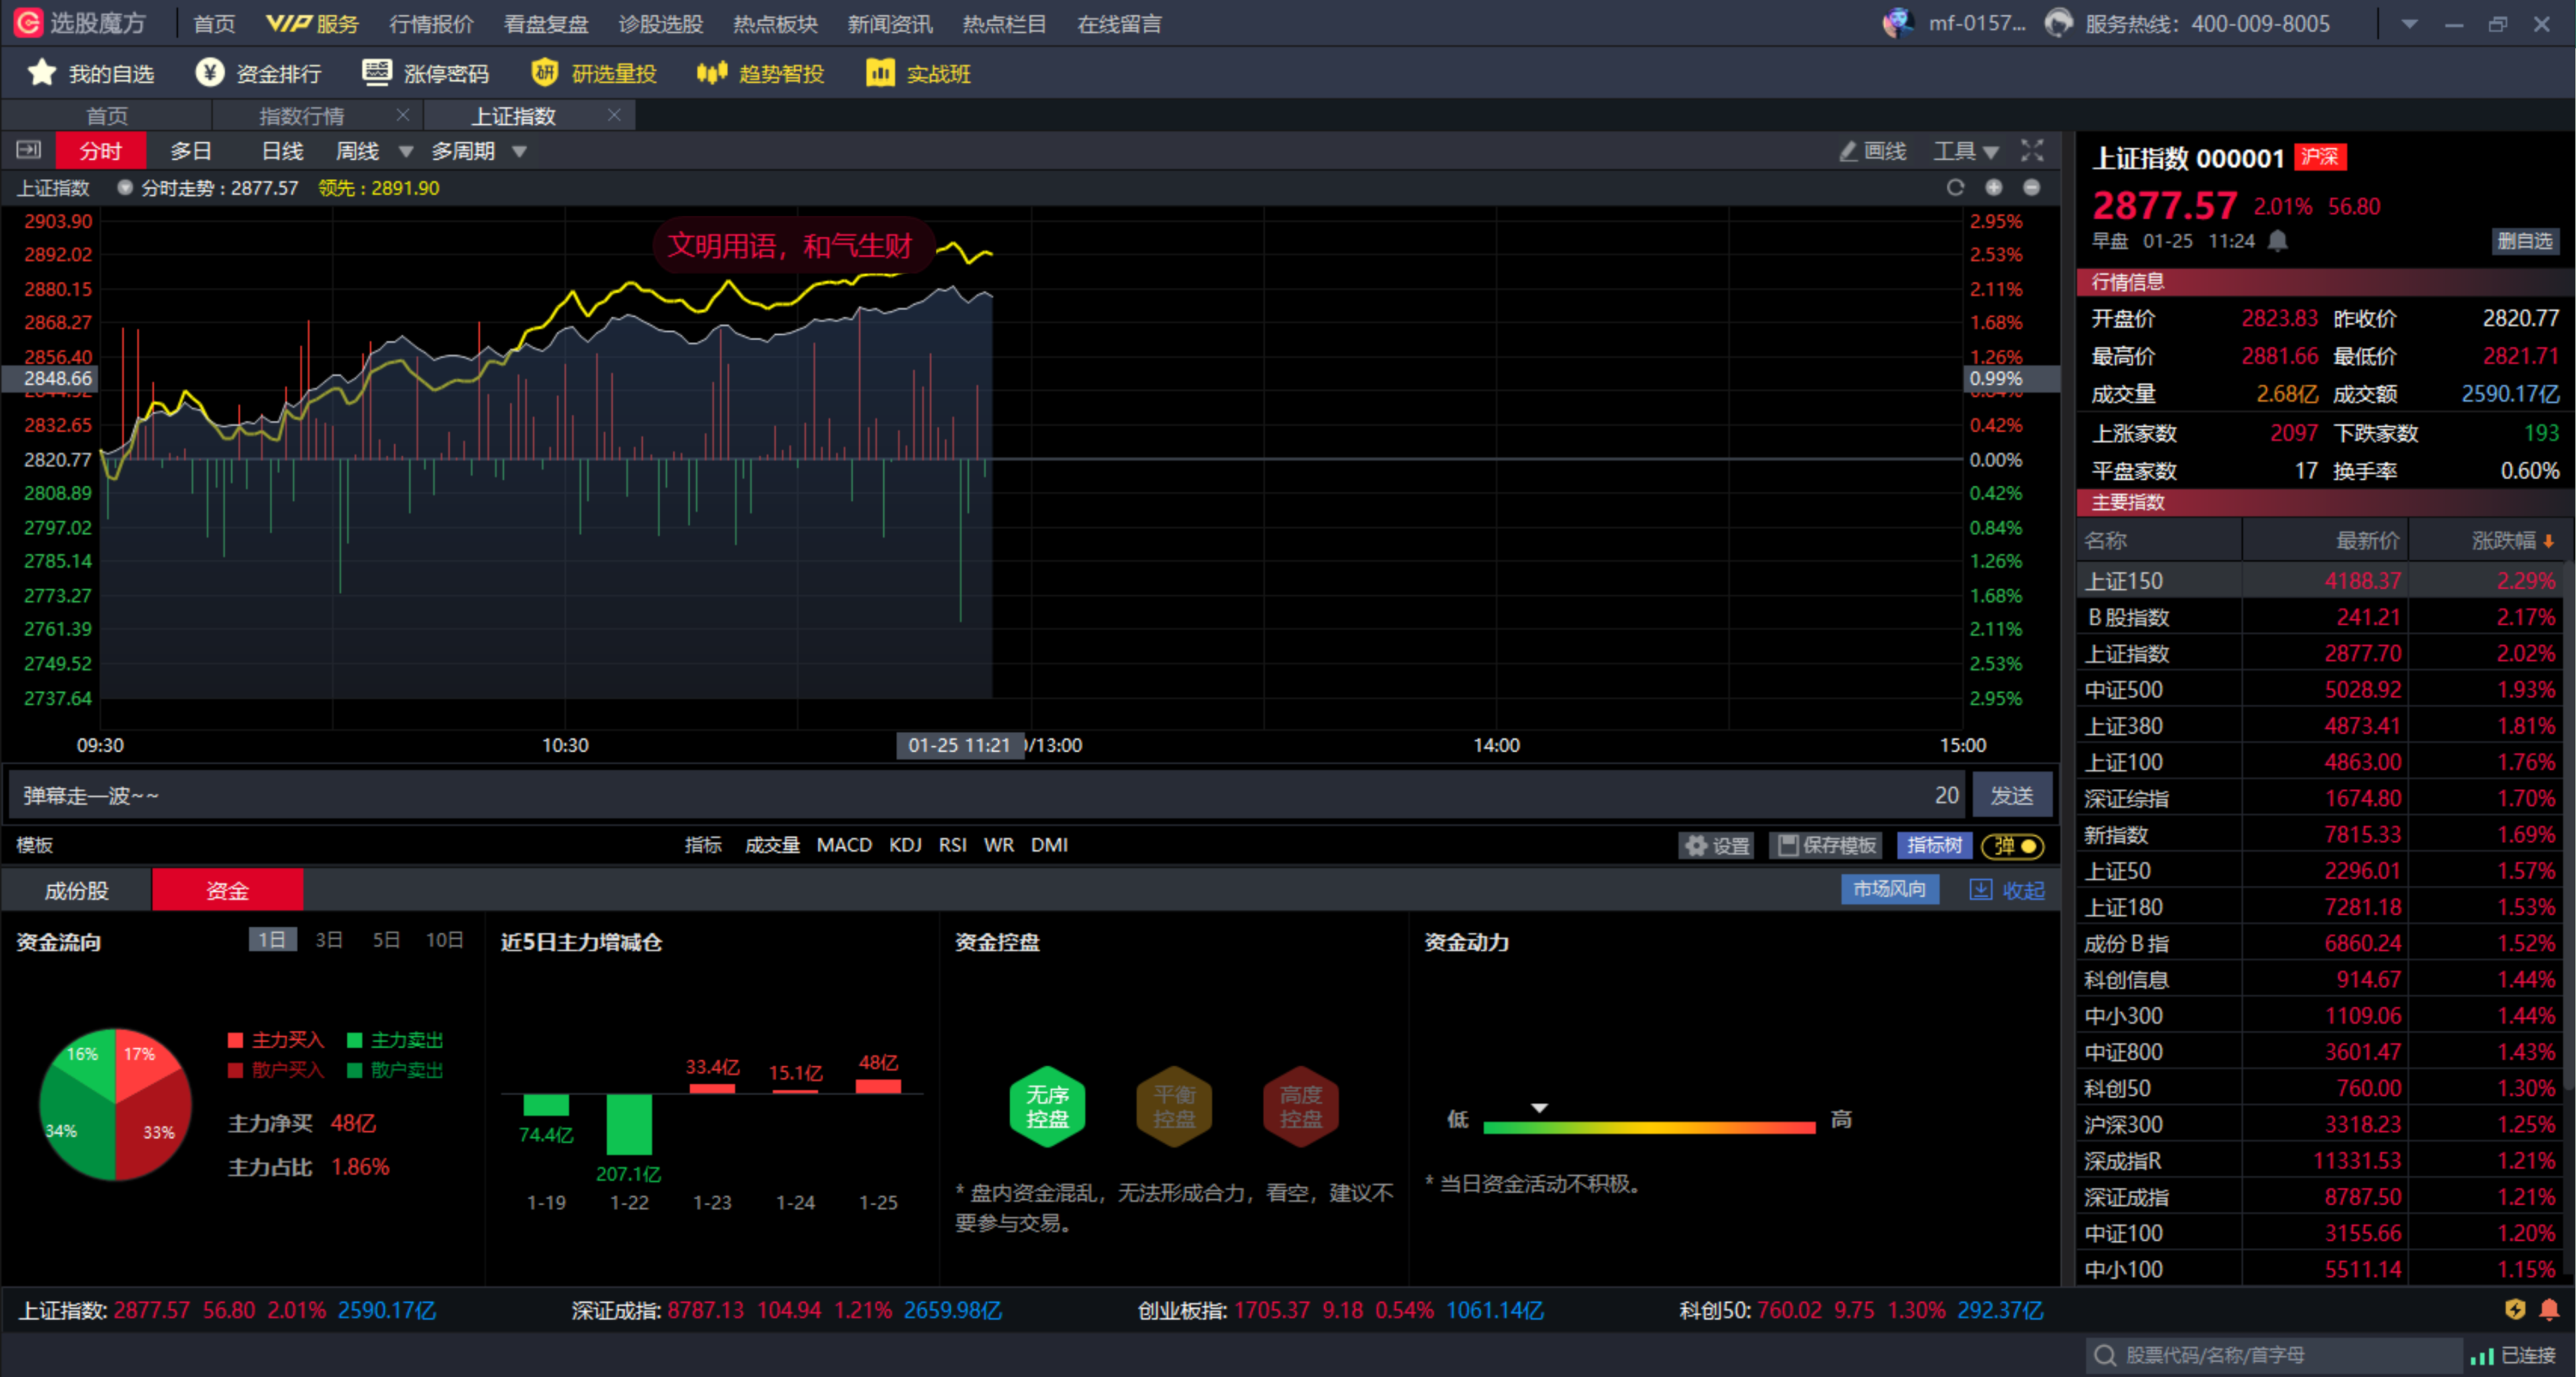Switch to 成份股 tab
The image size is (2576, 1377).
(77, 890)
